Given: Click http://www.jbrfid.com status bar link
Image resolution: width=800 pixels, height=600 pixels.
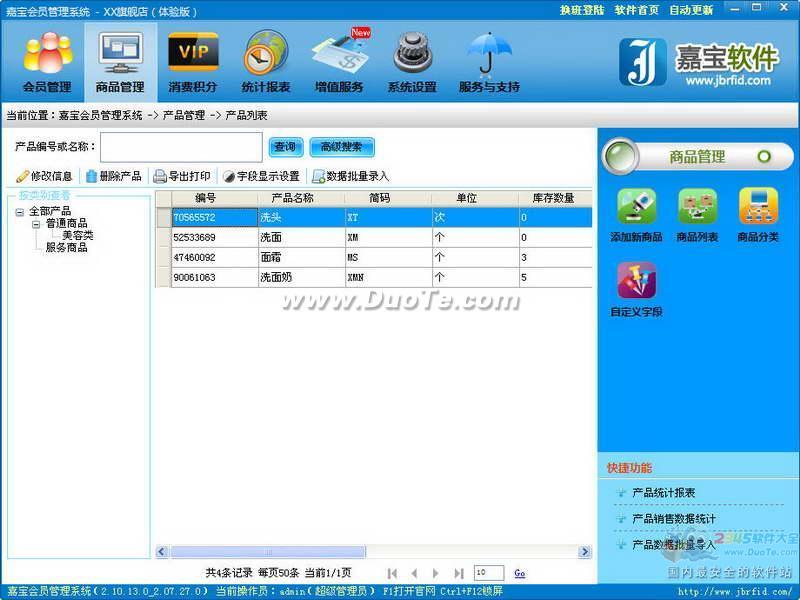Looking at the screenshot, I should [735, 592].
